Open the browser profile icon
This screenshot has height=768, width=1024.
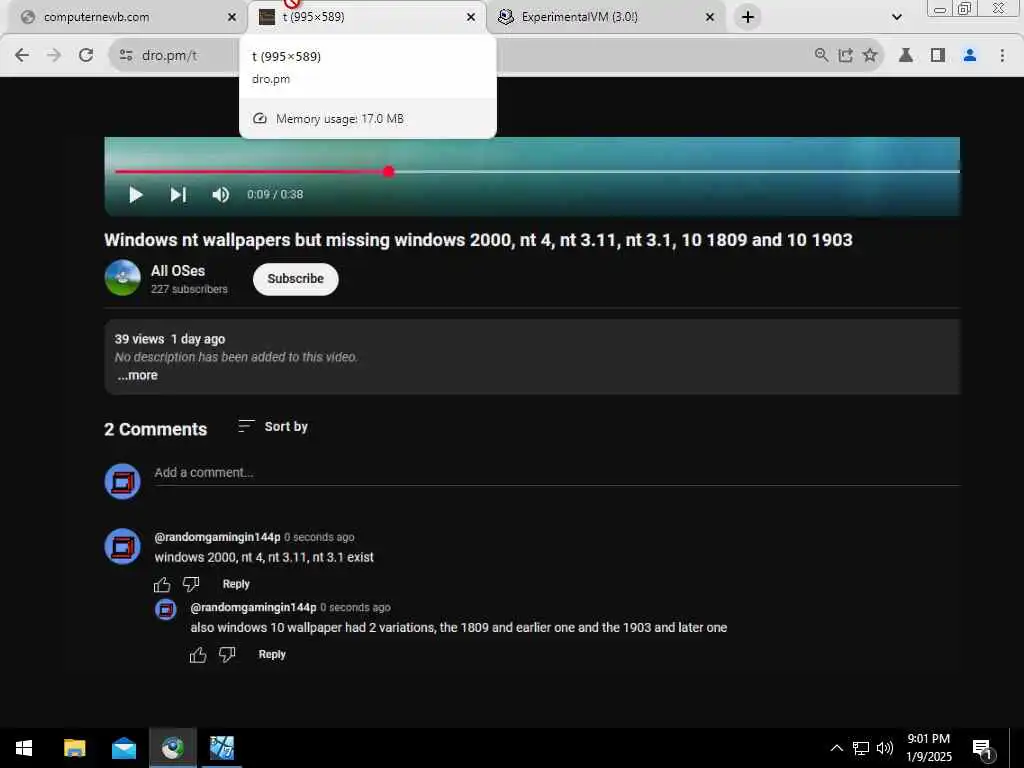pyautogui.click(x=970, y=55)
